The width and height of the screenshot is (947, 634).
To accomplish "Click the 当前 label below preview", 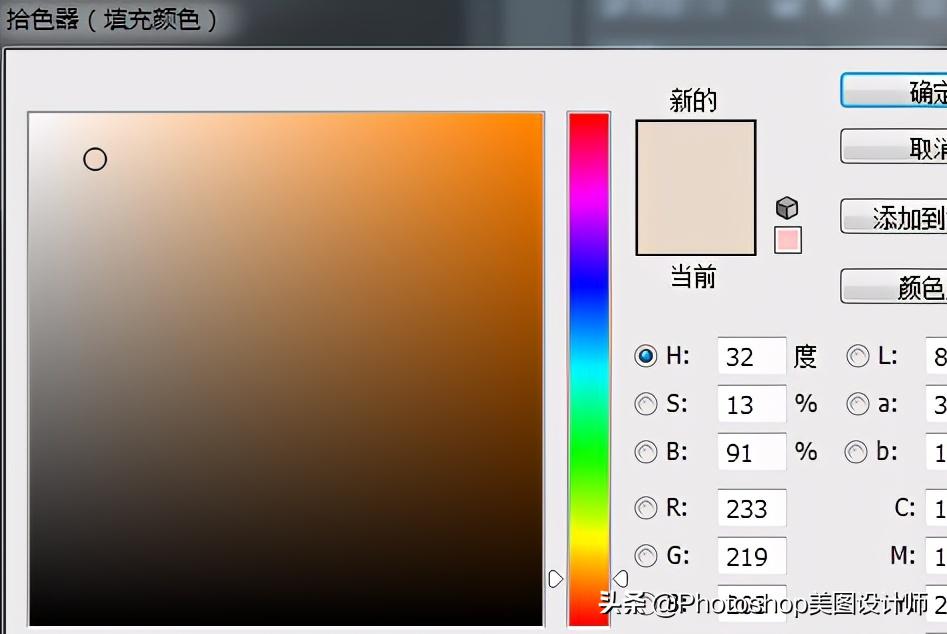I will coord(693,277).
